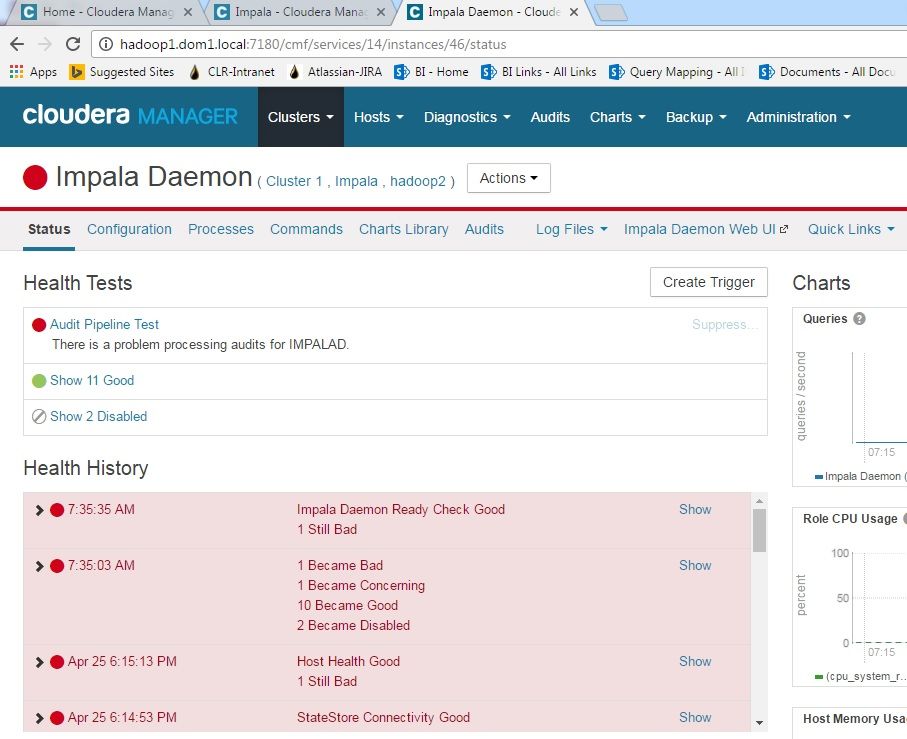Expand the 7:35:03 AM health history entry
Screen dimensions: 907x739
(39, 566)
